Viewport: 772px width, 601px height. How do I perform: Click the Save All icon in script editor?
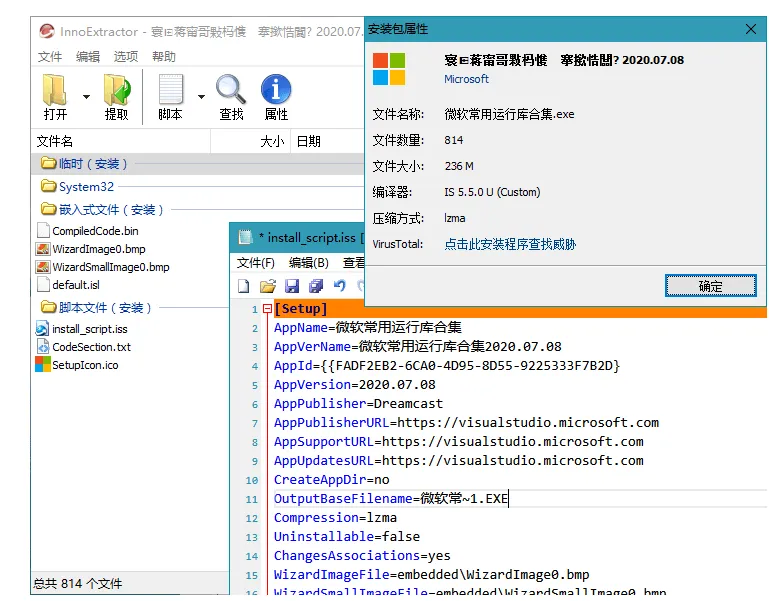pos(316,286)
